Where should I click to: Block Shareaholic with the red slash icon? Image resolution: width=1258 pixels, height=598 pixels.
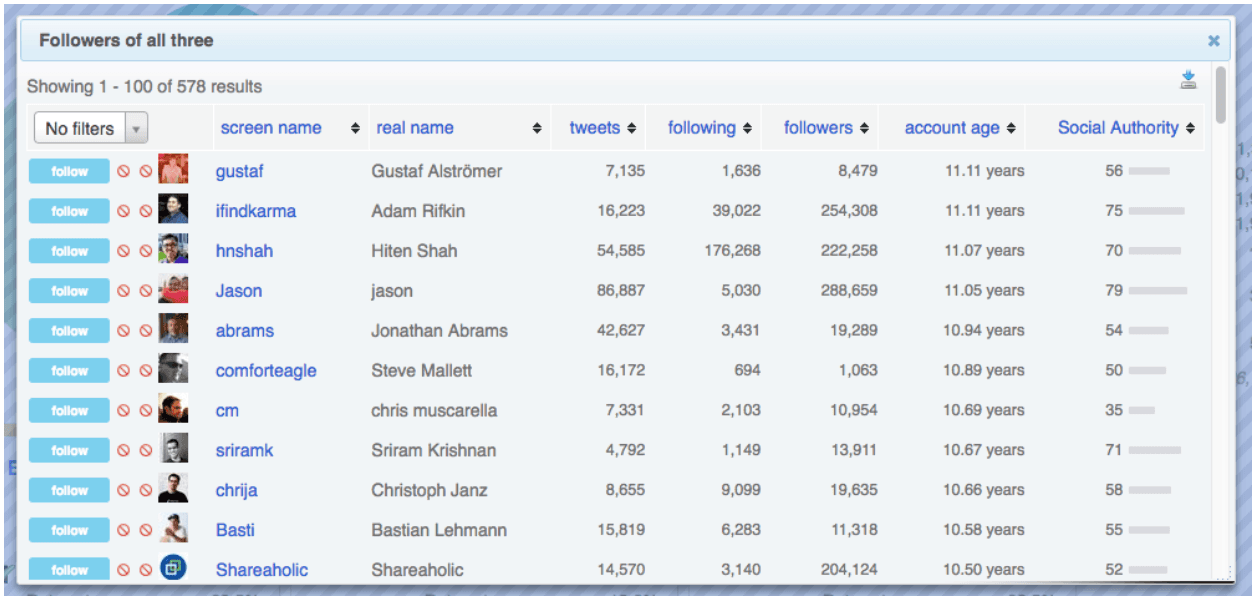124,570
